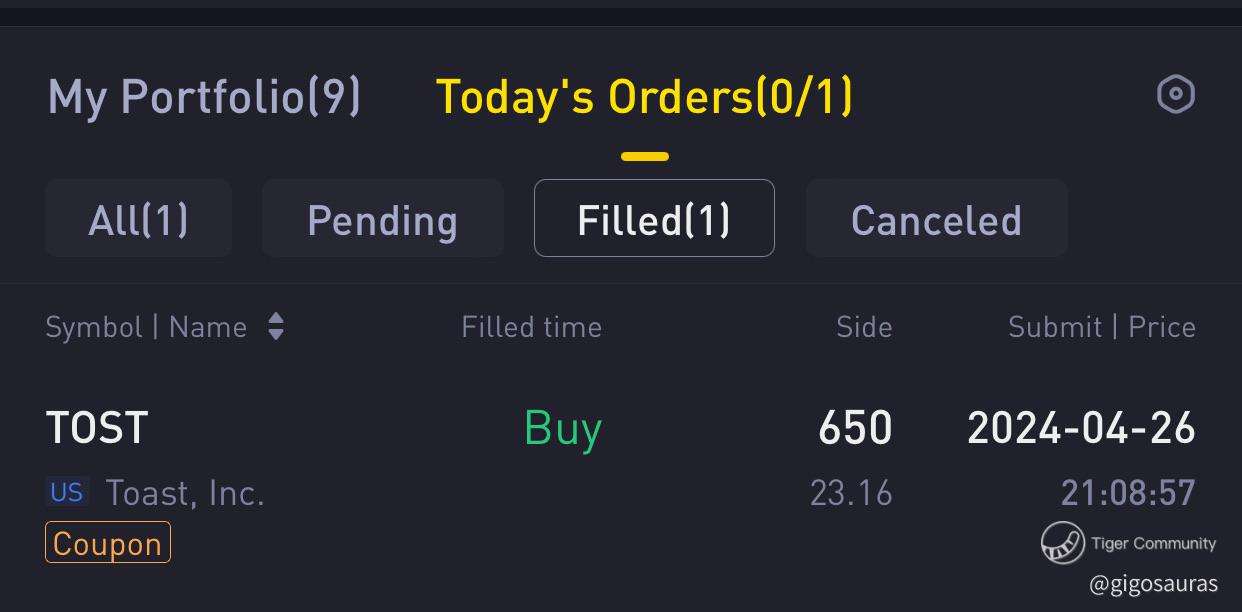Sort by Symbol | Name column
The image size is (1242, 612).
click(146, 327)
